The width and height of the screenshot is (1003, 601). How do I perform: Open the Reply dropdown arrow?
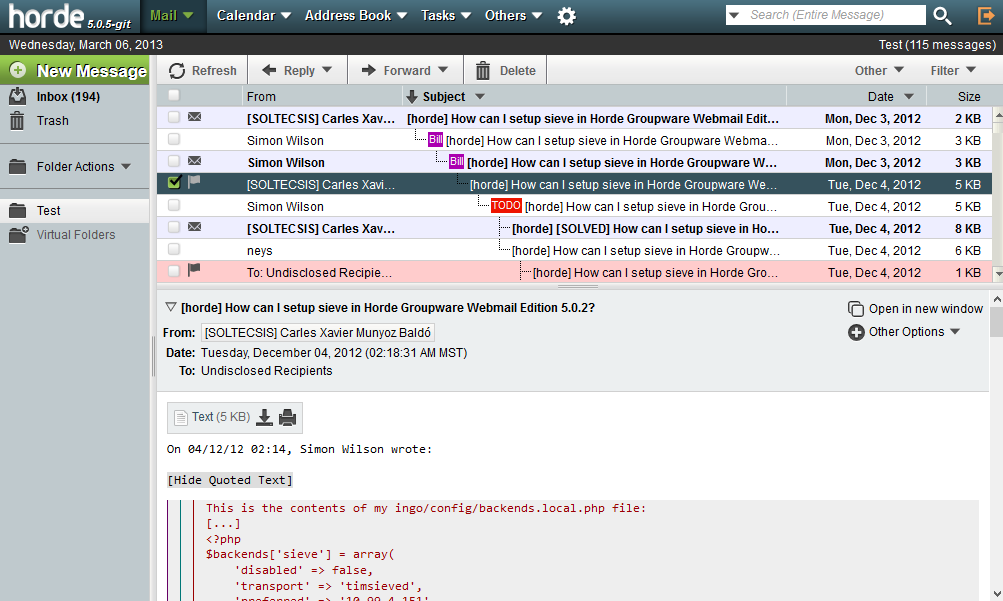[327, 70]
